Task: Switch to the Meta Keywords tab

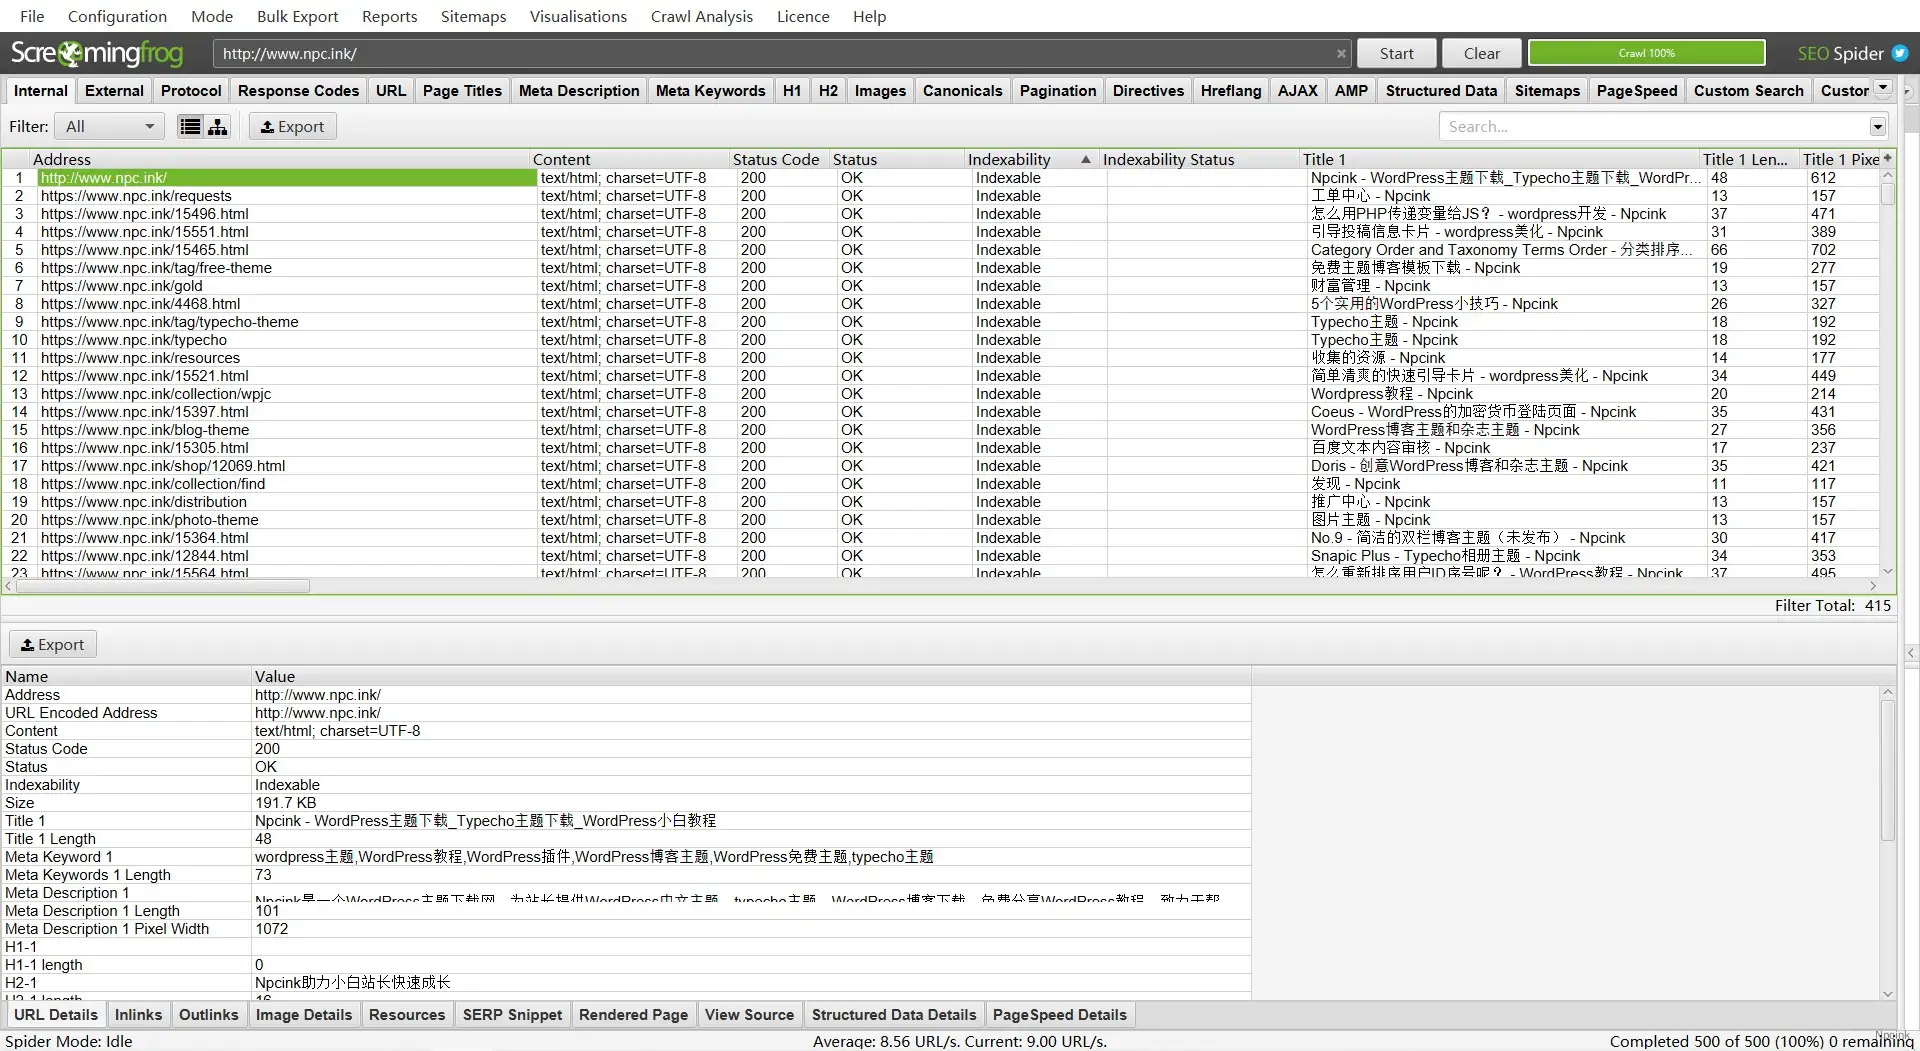Action: pyautogui.click(x=710, y=90)
